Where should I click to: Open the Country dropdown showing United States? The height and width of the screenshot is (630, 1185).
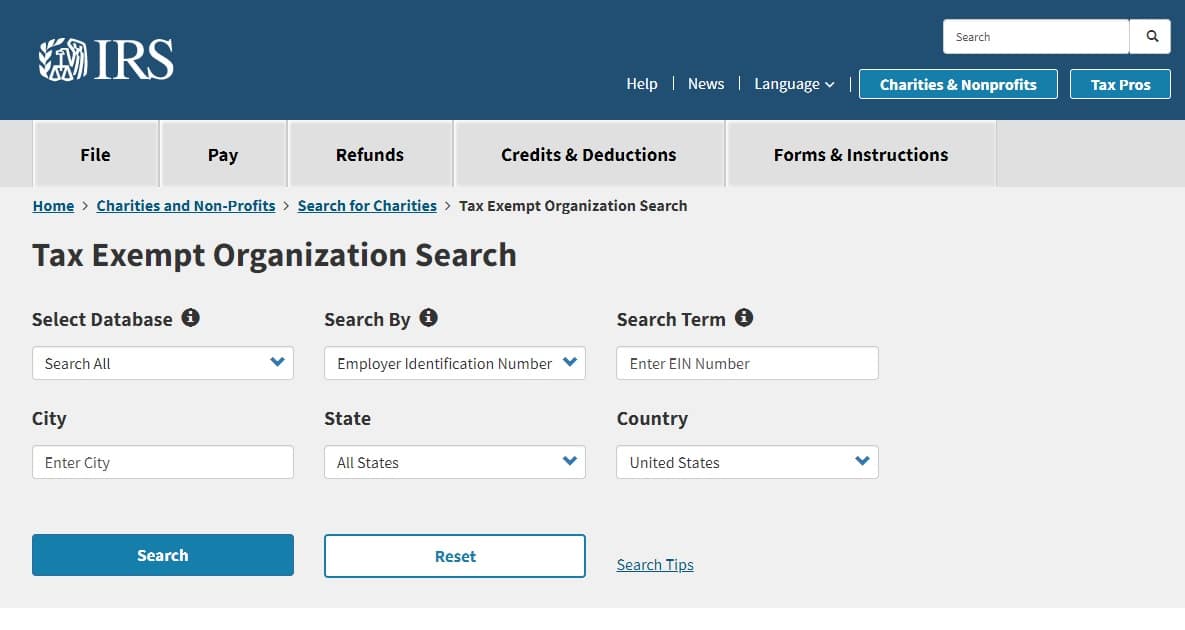(x=746, y=462)
